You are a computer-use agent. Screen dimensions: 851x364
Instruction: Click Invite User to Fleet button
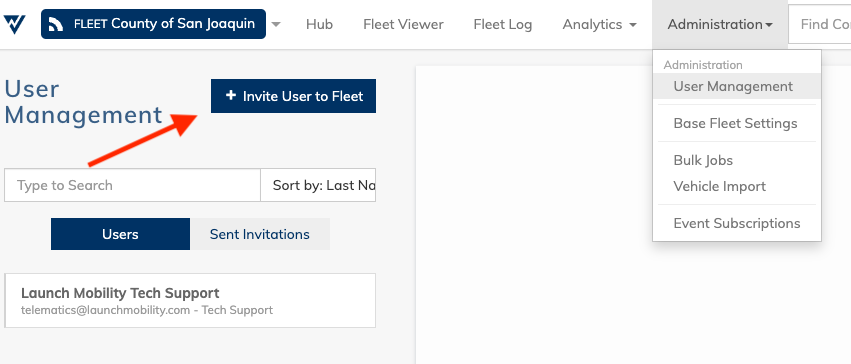point(293,96)
